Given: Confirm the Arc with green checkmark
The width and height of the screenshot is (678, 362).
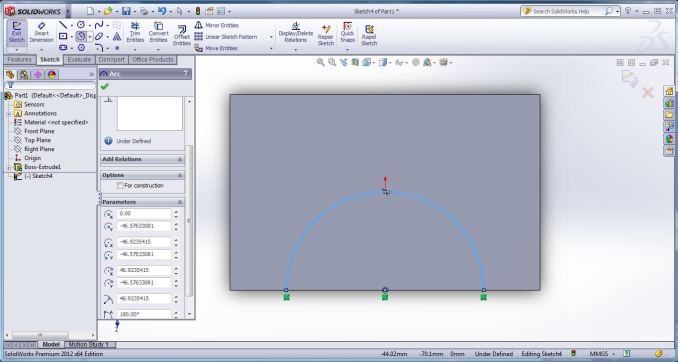Looking at the screenshot, I should click(104, 86).
